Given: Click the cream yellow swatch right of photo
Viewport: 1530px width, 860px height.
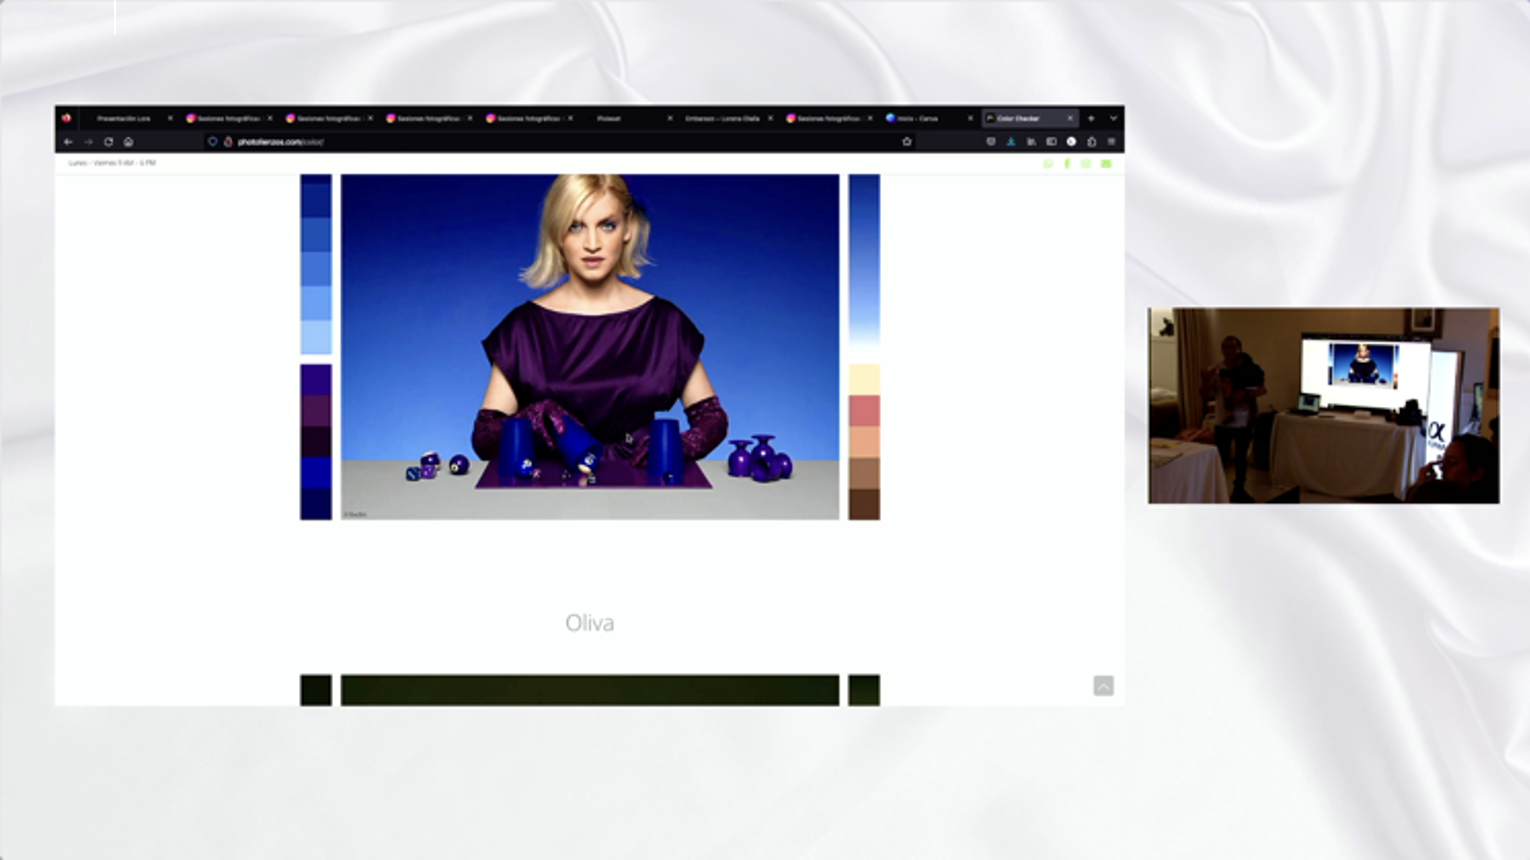Looking at the screenshot, I should click(864, 379).
